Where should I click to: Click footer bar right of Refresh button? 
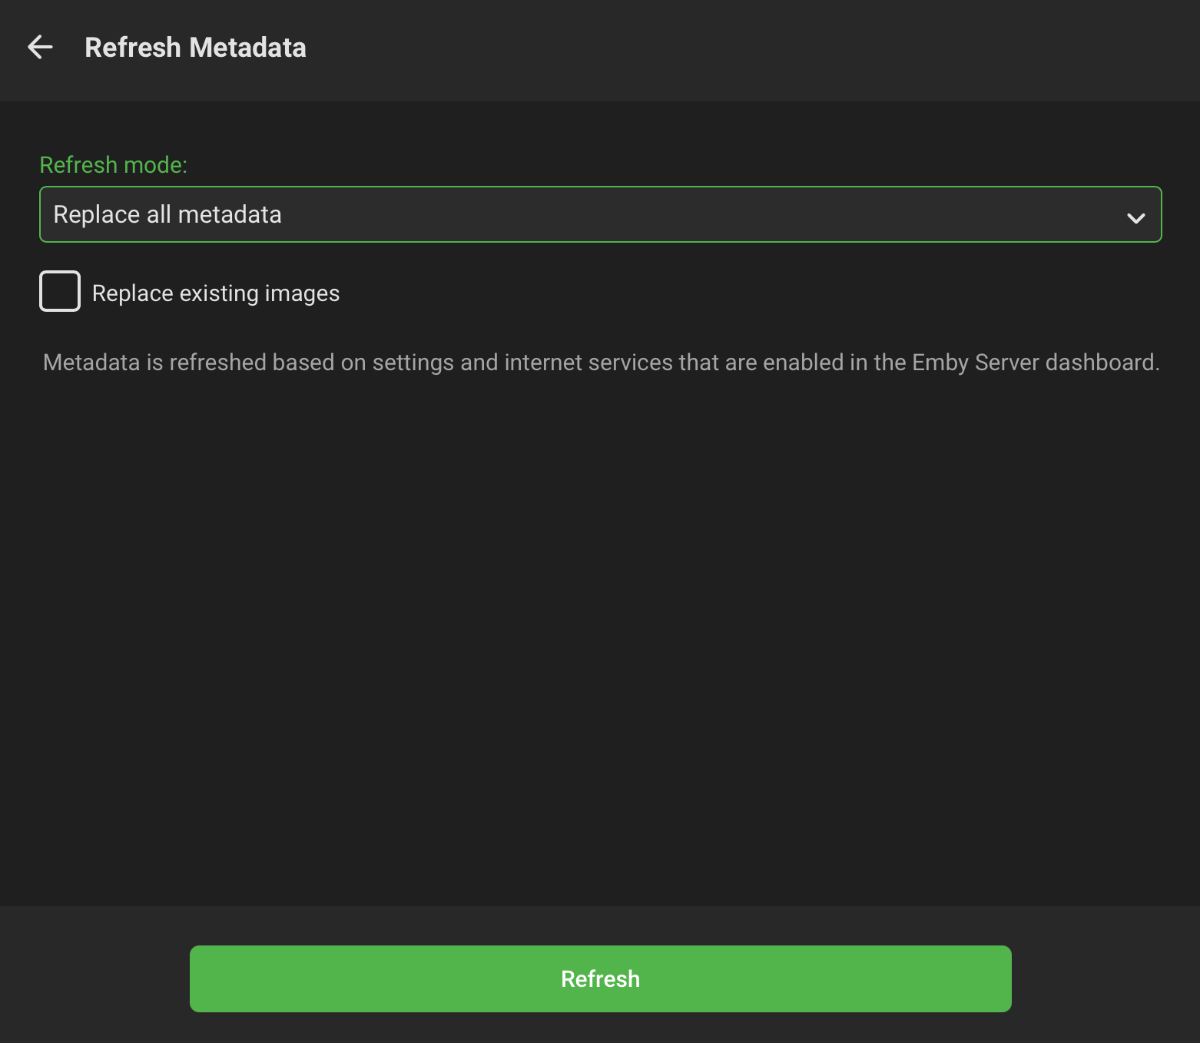pos(1105,978)
